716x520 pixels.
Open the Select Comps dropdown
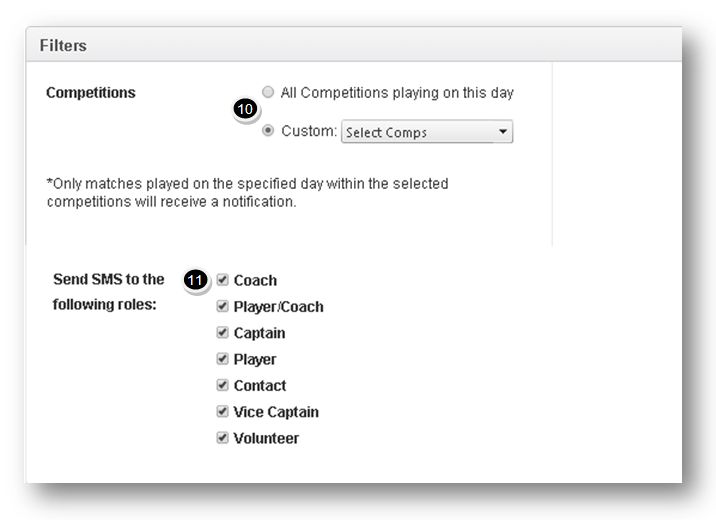427,132
